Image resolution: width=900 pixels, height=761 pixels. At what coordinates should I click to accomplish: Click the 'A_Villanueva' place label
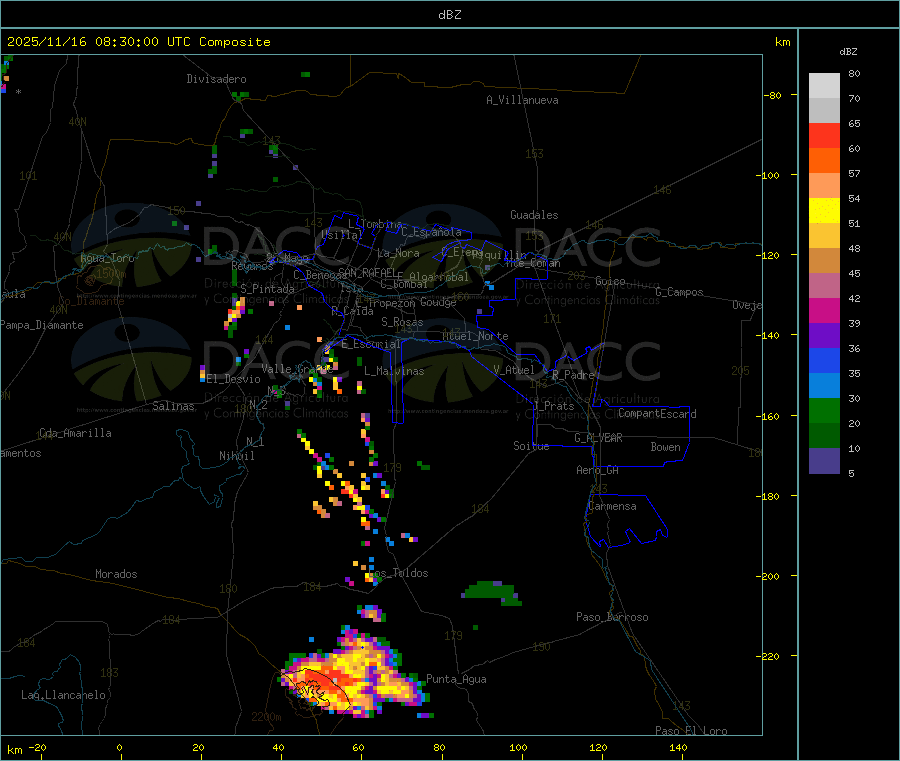click(x=522, y=100)
